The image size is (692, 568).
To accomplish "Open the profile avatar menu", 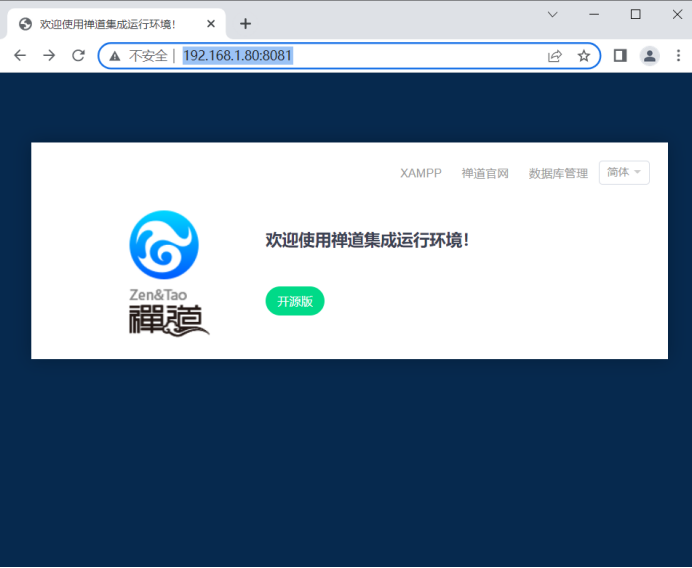I will coord(650,56).
